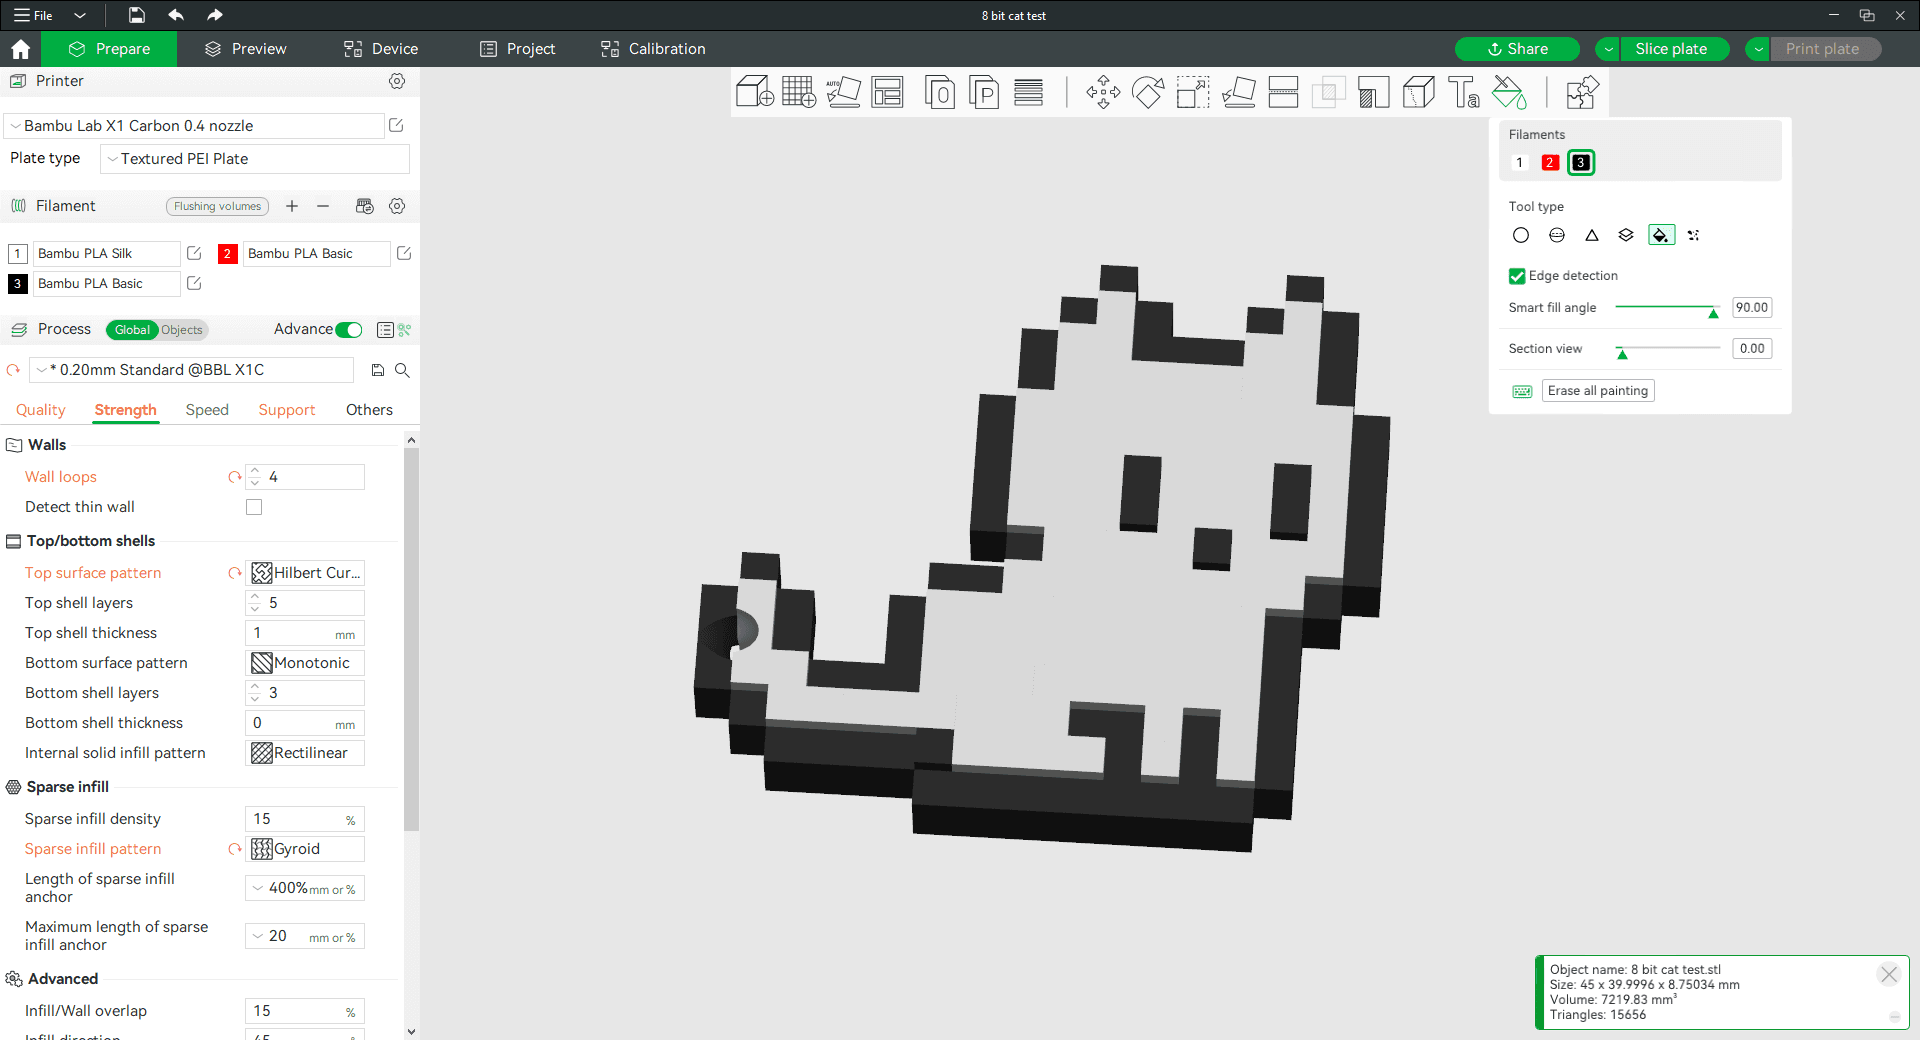Select the Gap fill tool type

1693,235
